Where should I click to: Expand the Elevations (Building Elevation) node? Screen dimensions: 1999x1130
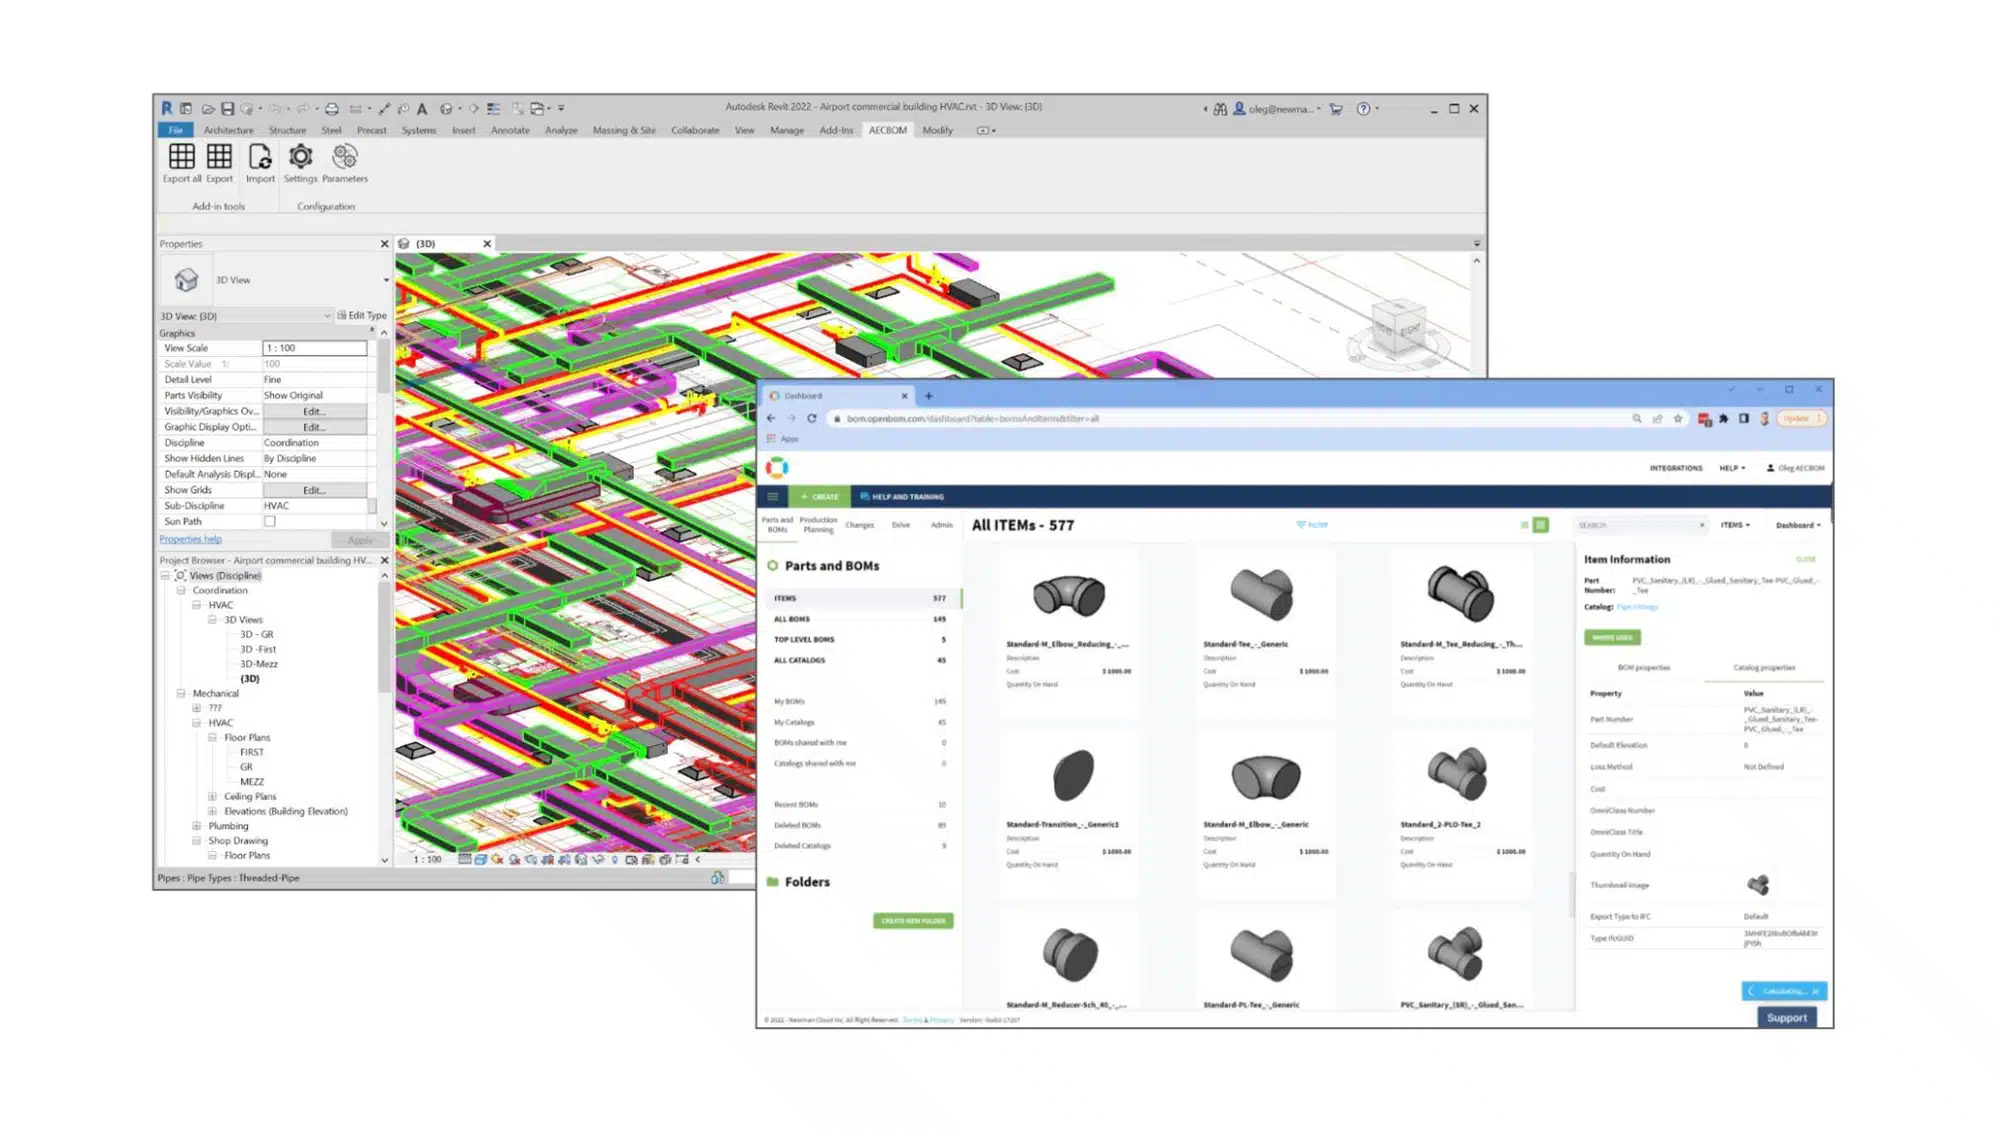click(x=212, y=812)
